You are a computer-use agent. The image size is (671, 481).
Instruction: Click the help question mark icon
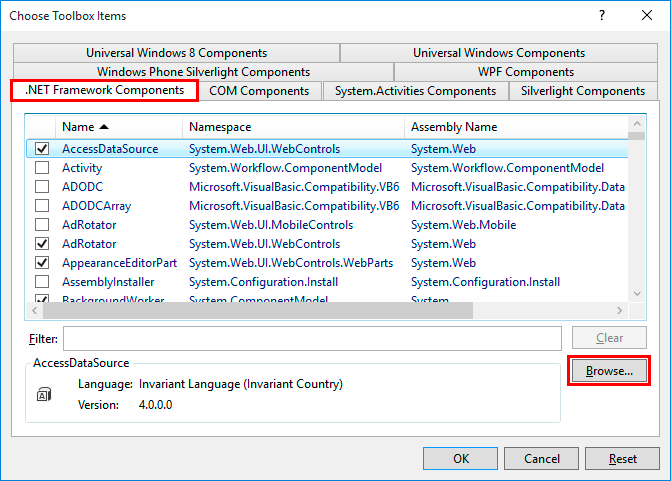(x=602, y=15)
